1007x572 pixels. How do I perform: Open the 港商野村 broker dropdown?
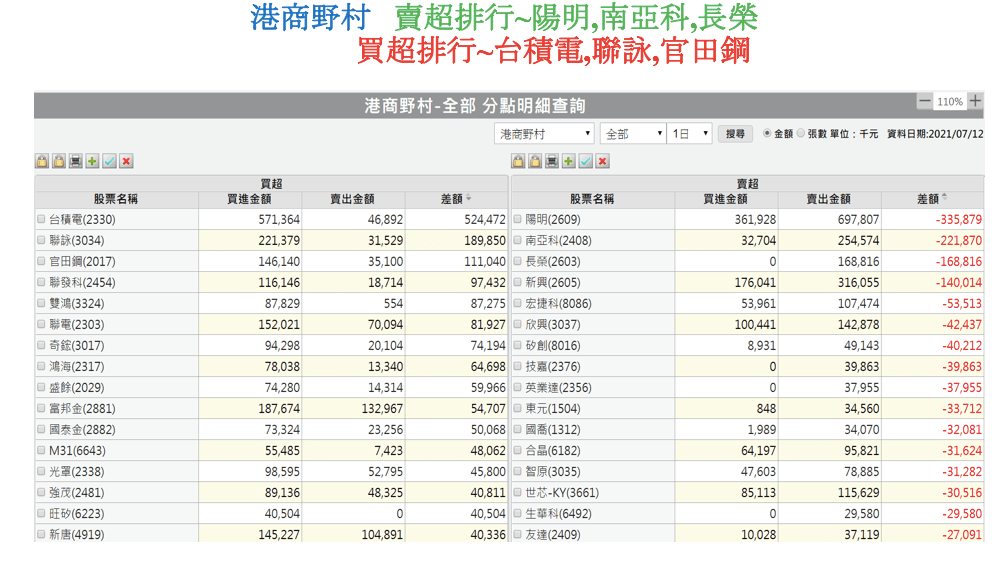click(544, 133)
